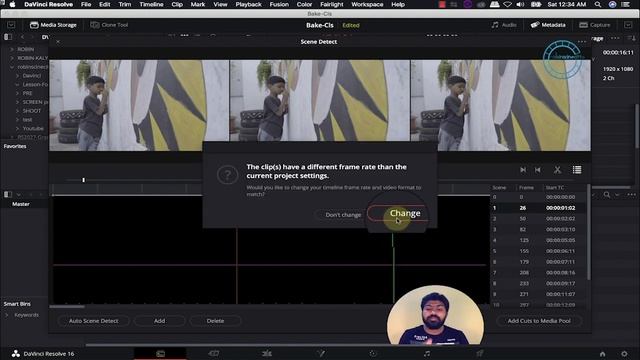Open the Trim menu
Viewport: 640px width, 360px height.
(124, 4)
